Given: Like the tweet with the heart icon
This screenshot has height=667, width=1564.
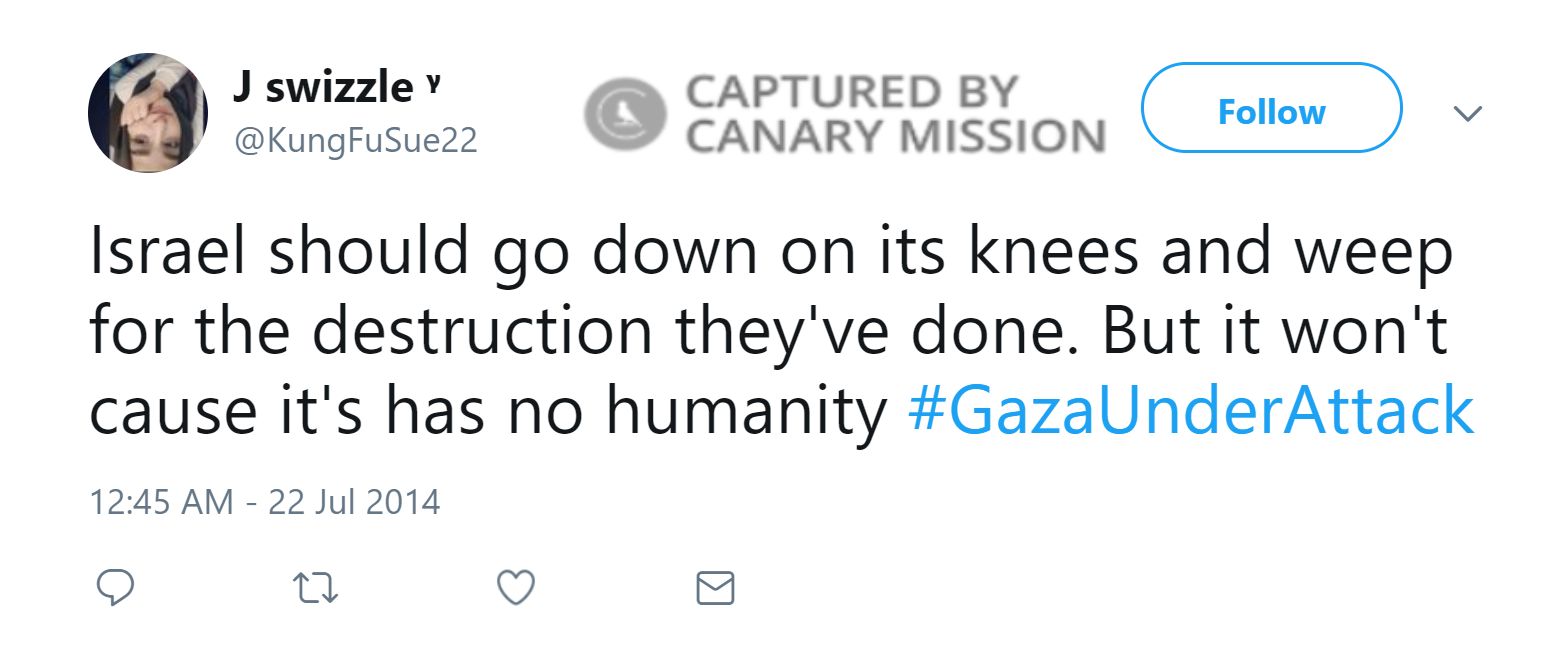Looking at the screenshot, I should tap(516, 588).
